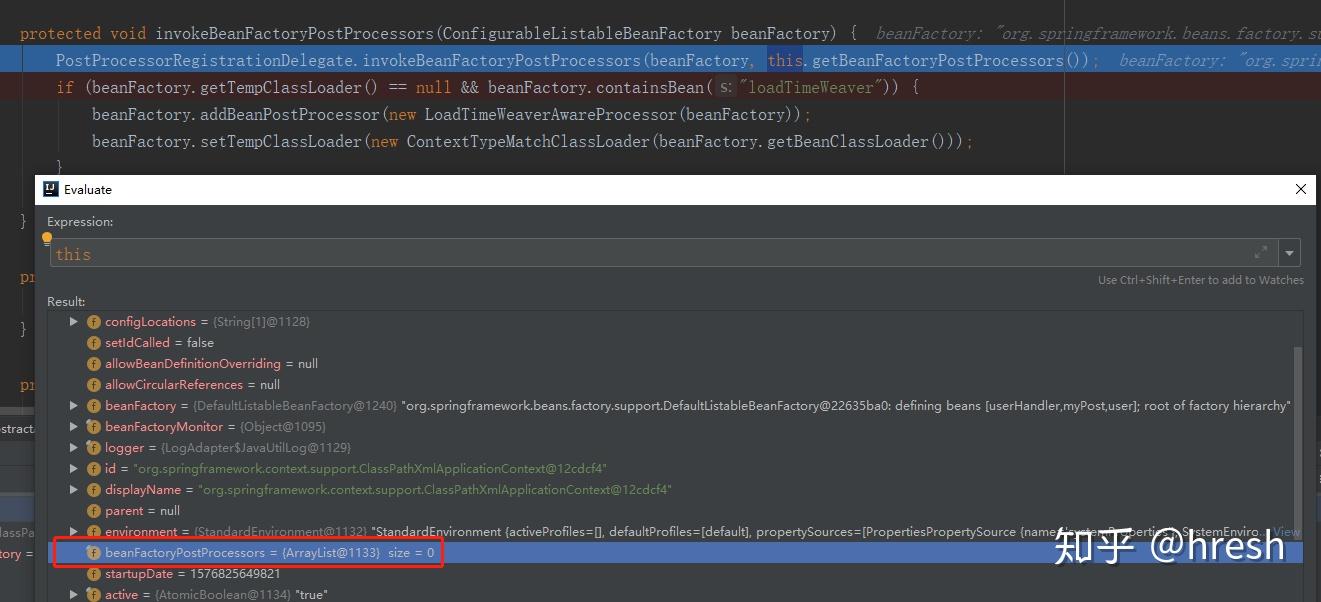Click the field icon next to active variable
Viewport: 1321px width, 602px height.
93,594
